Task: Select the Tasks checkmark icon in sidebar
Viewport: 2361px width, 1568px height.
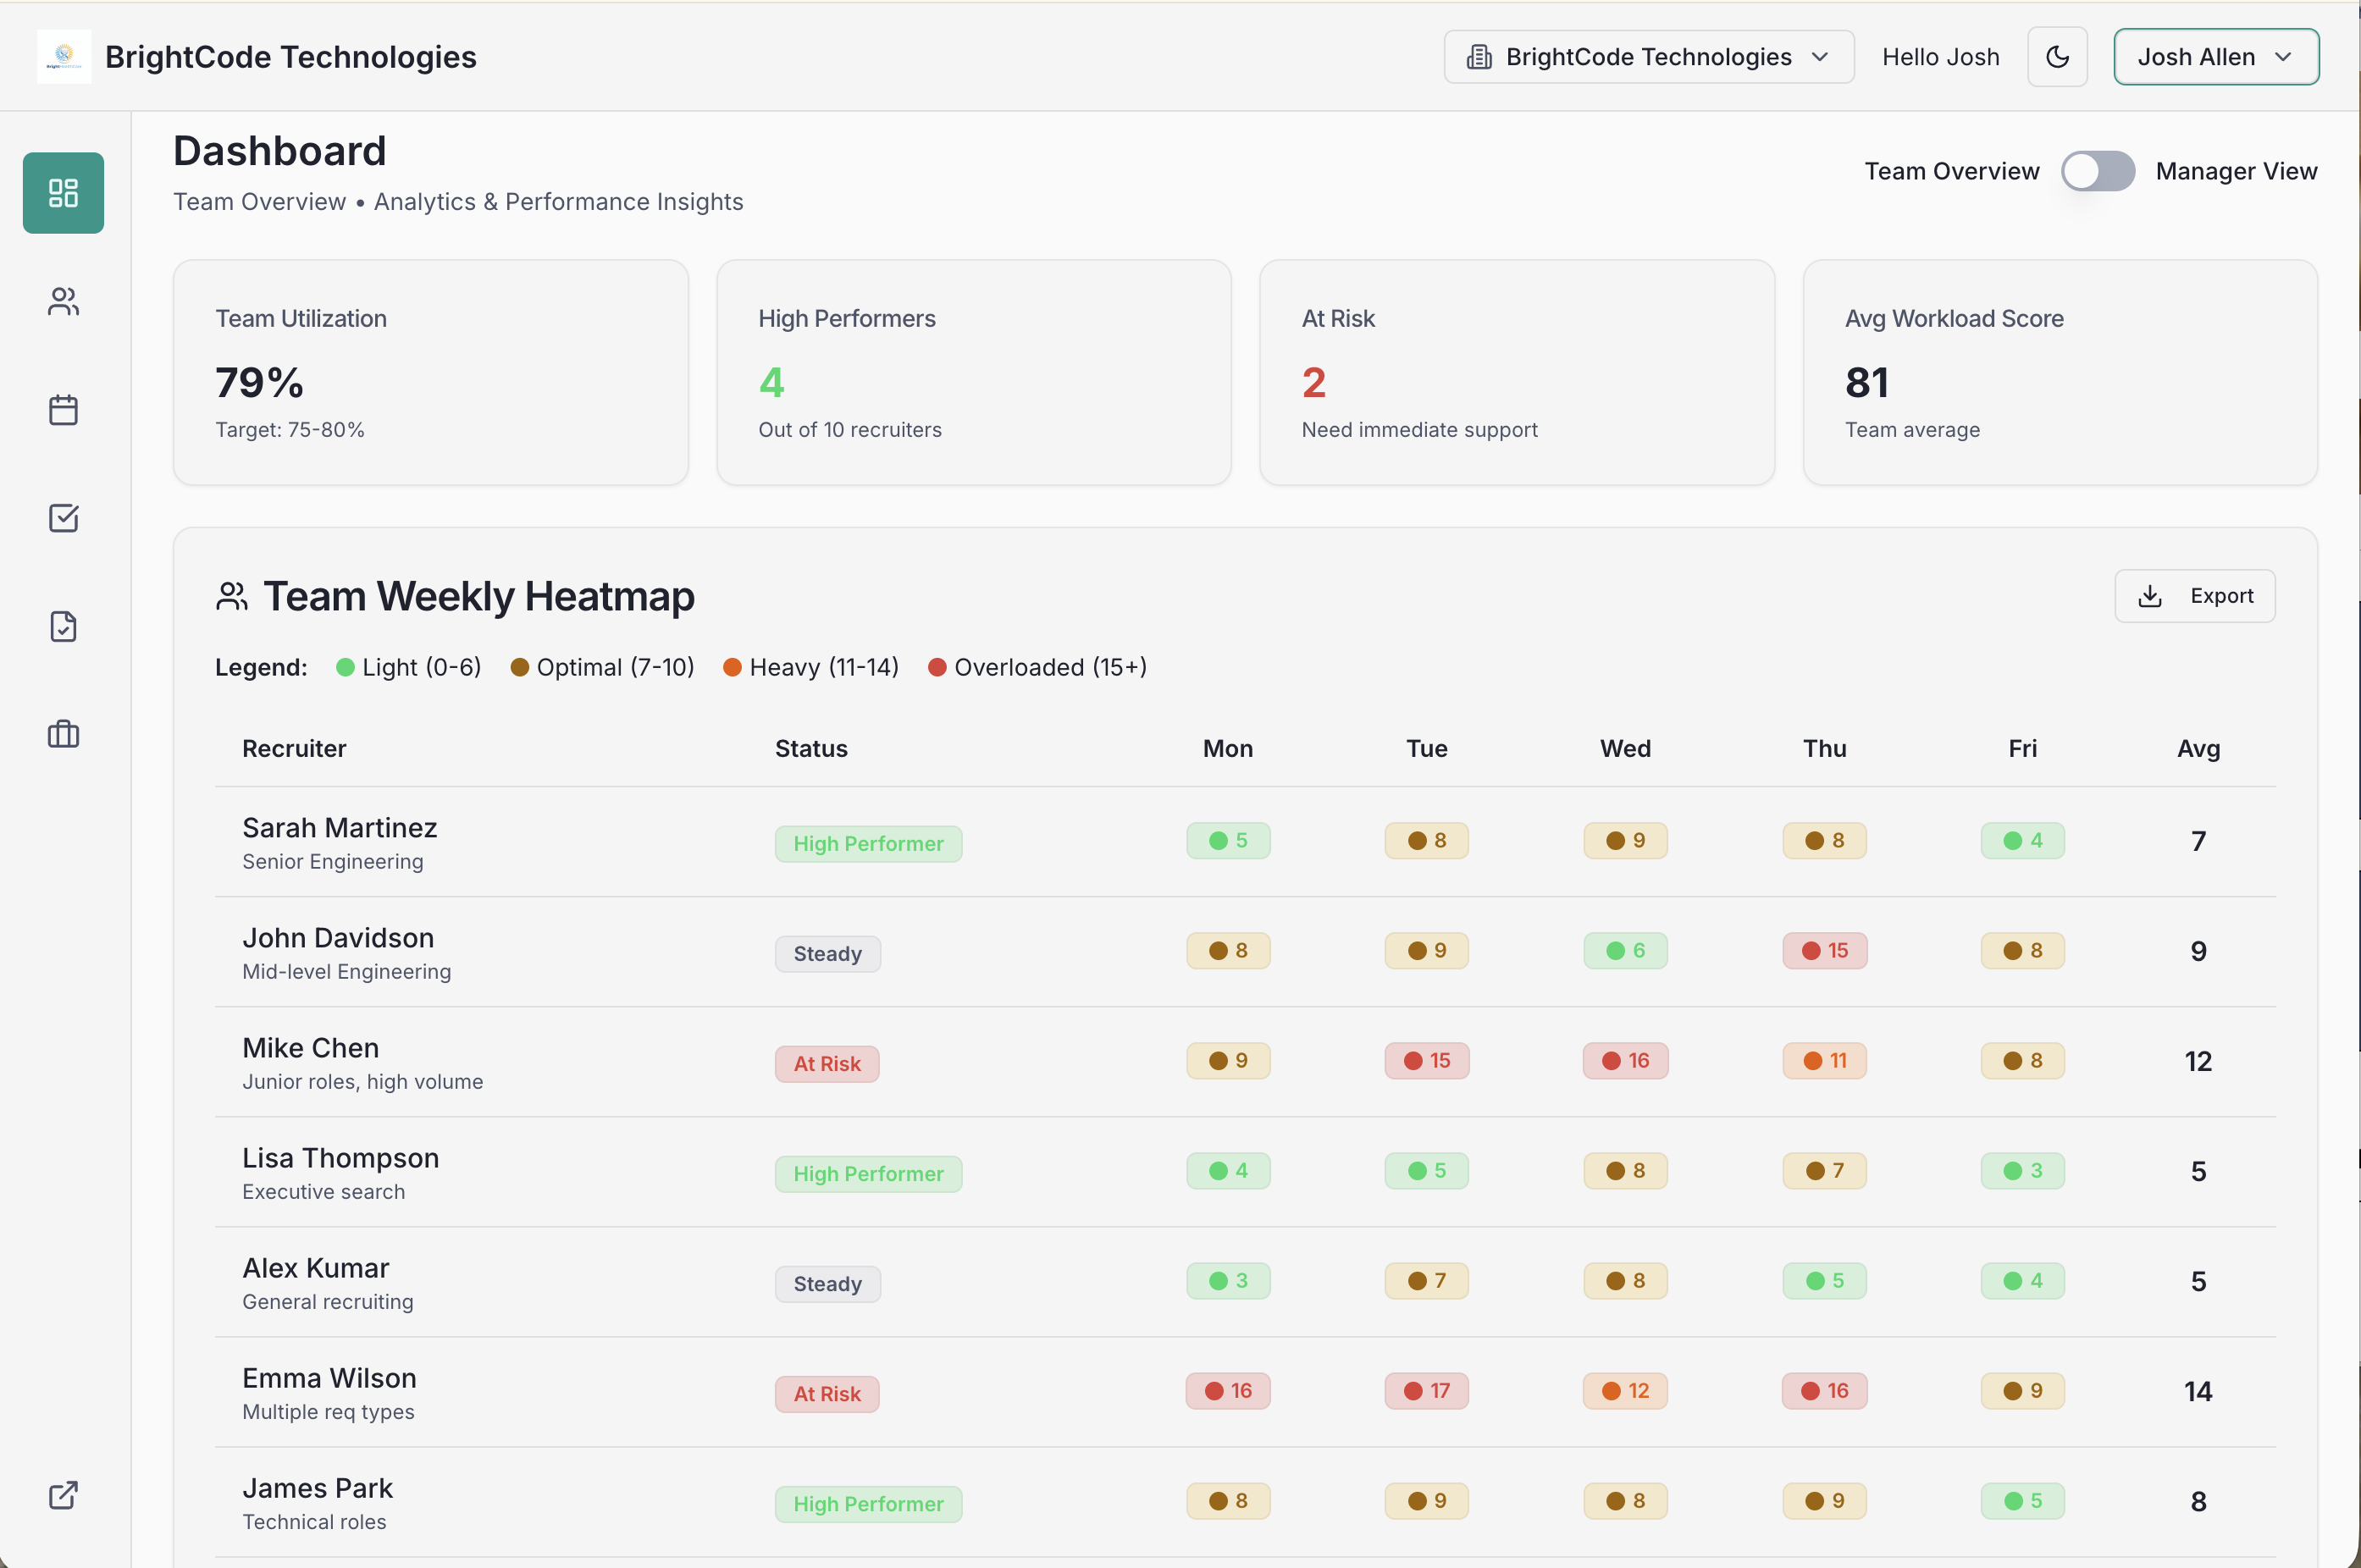Action: coord(63,518)
